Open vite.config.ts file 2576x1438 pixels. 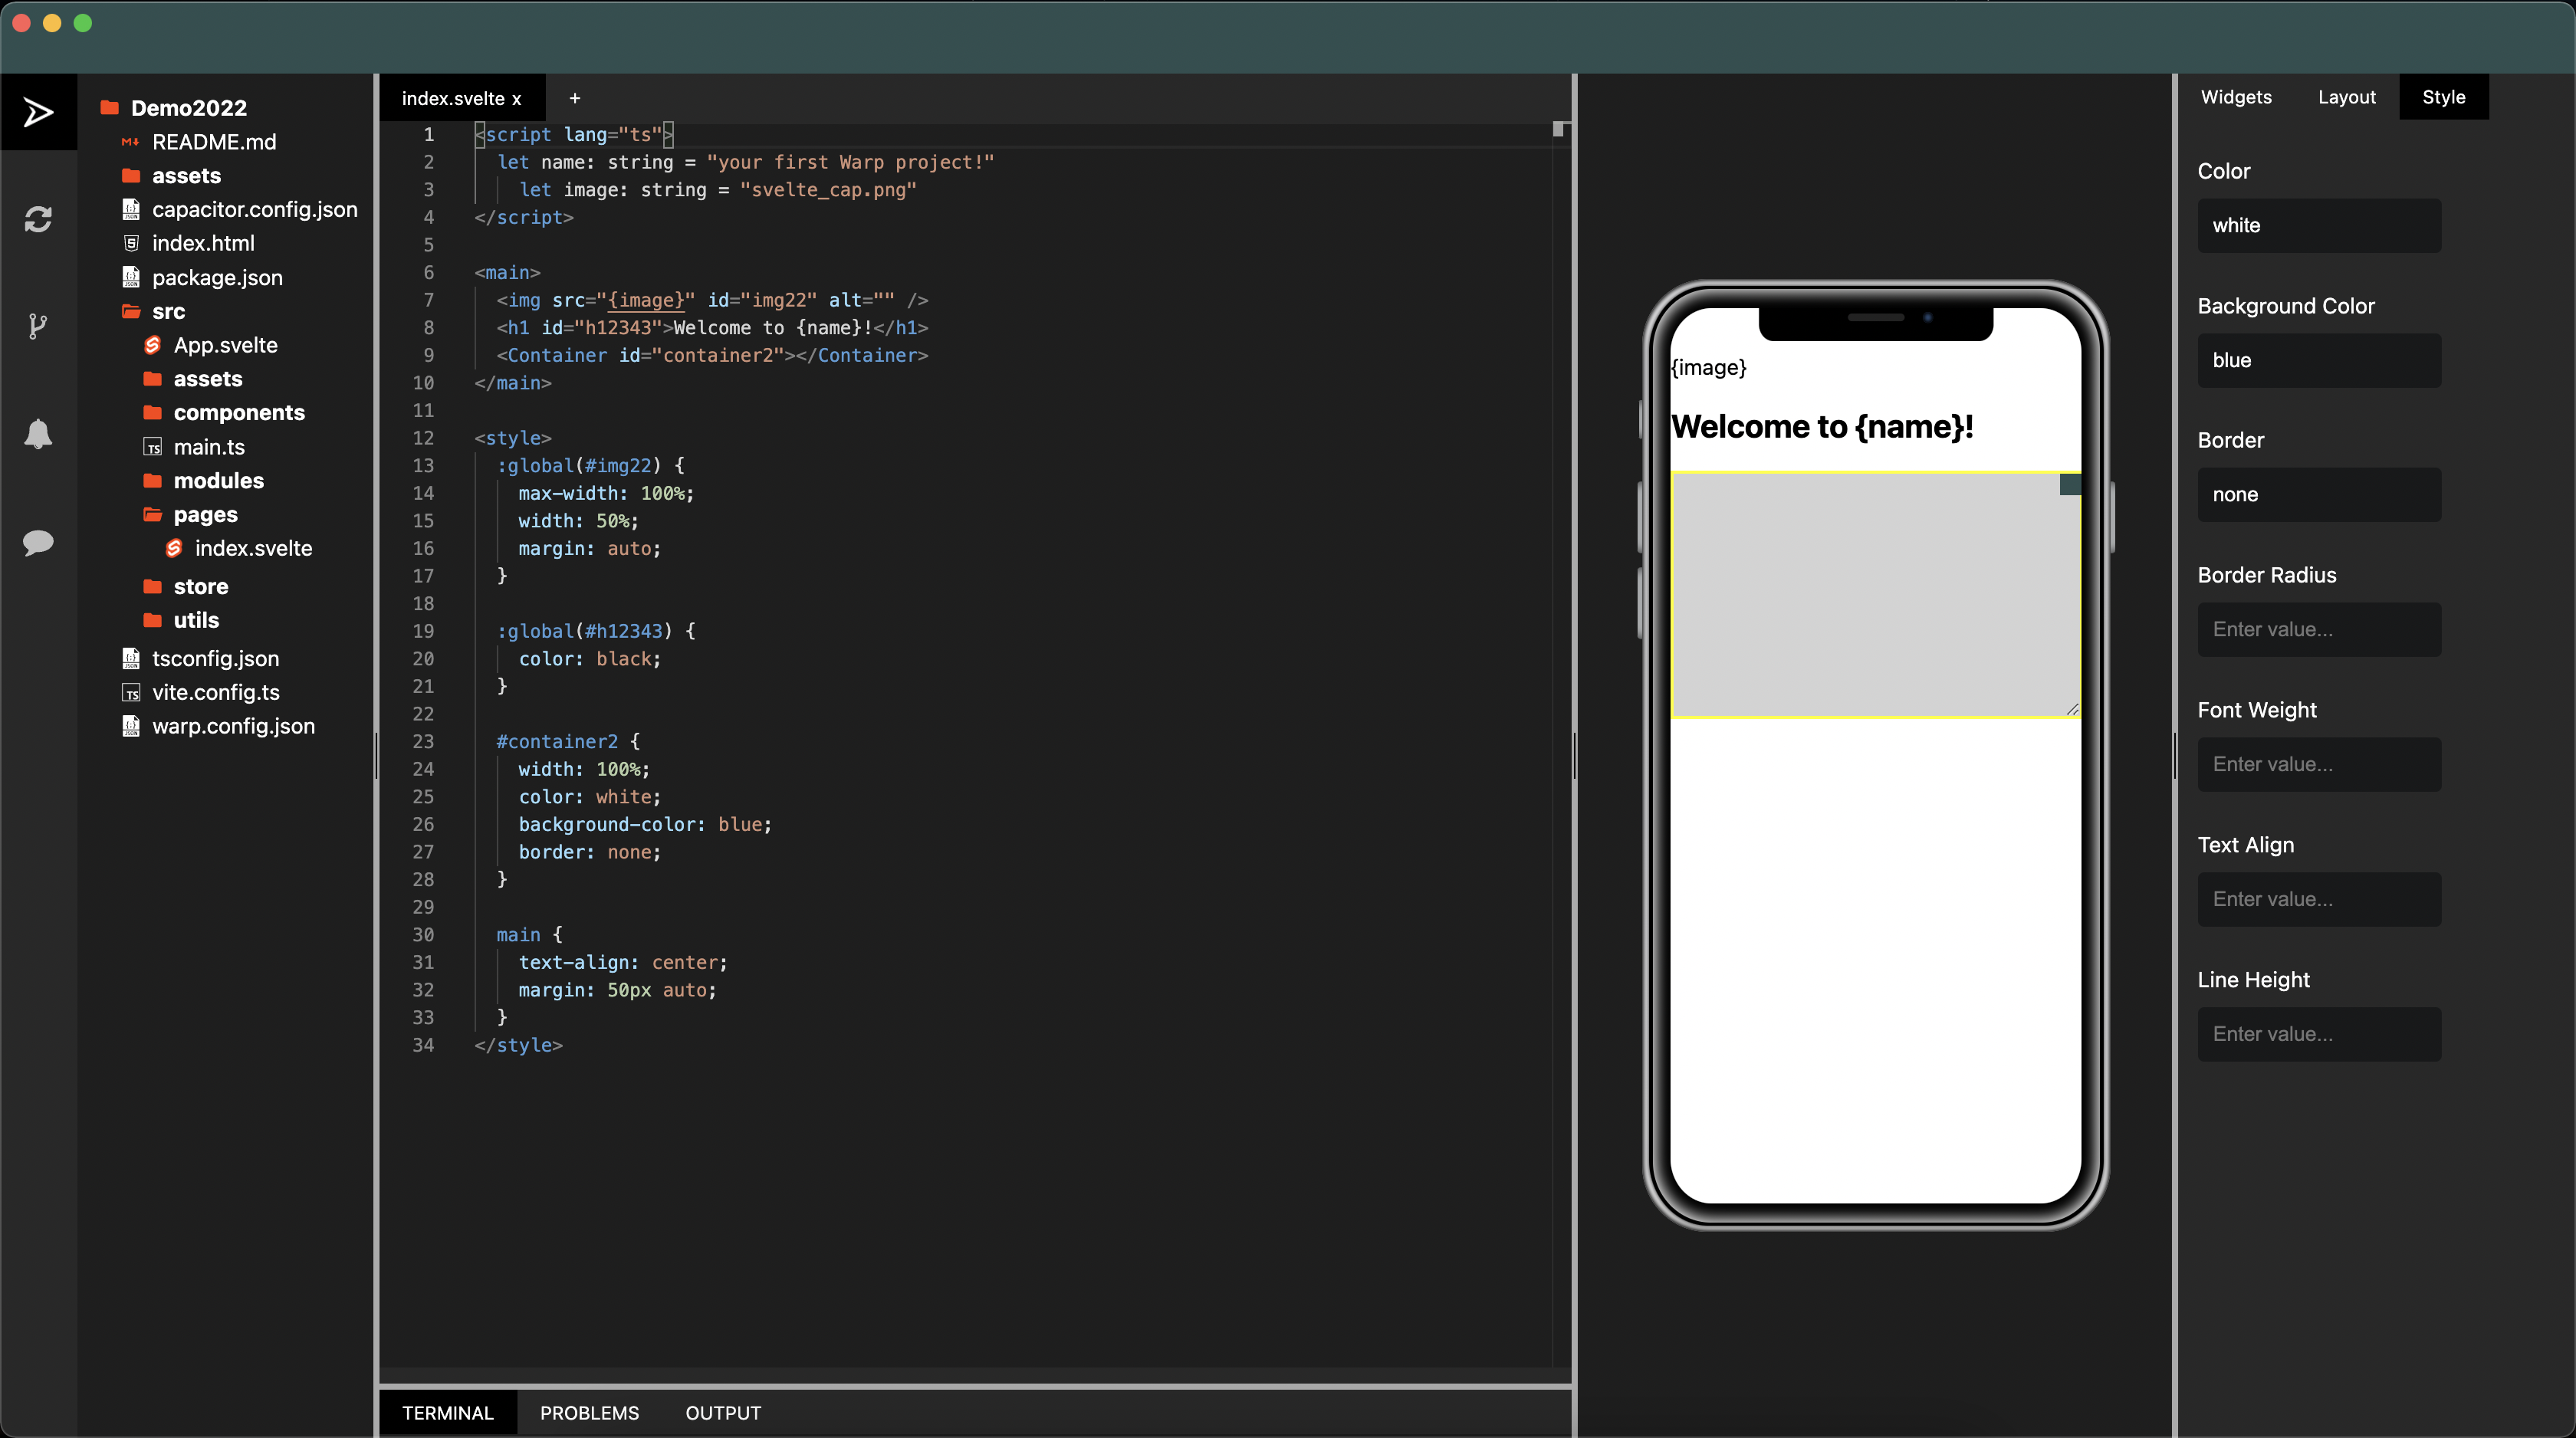[x=215, y=692]
